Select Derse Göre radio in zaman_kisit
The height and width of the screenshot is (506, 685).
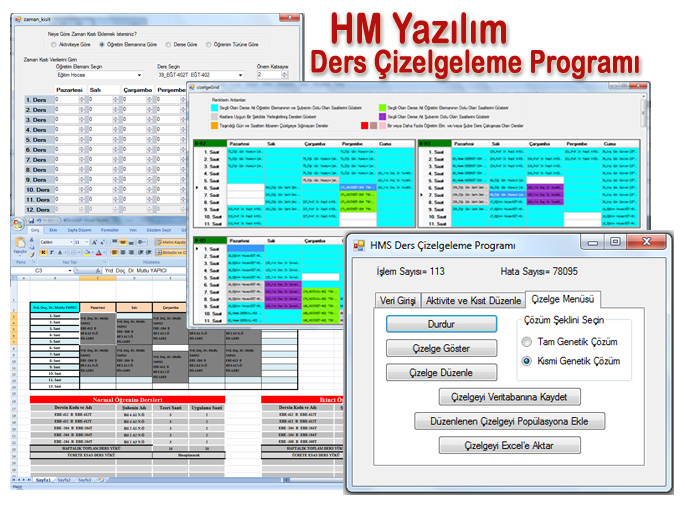point(168,45)
